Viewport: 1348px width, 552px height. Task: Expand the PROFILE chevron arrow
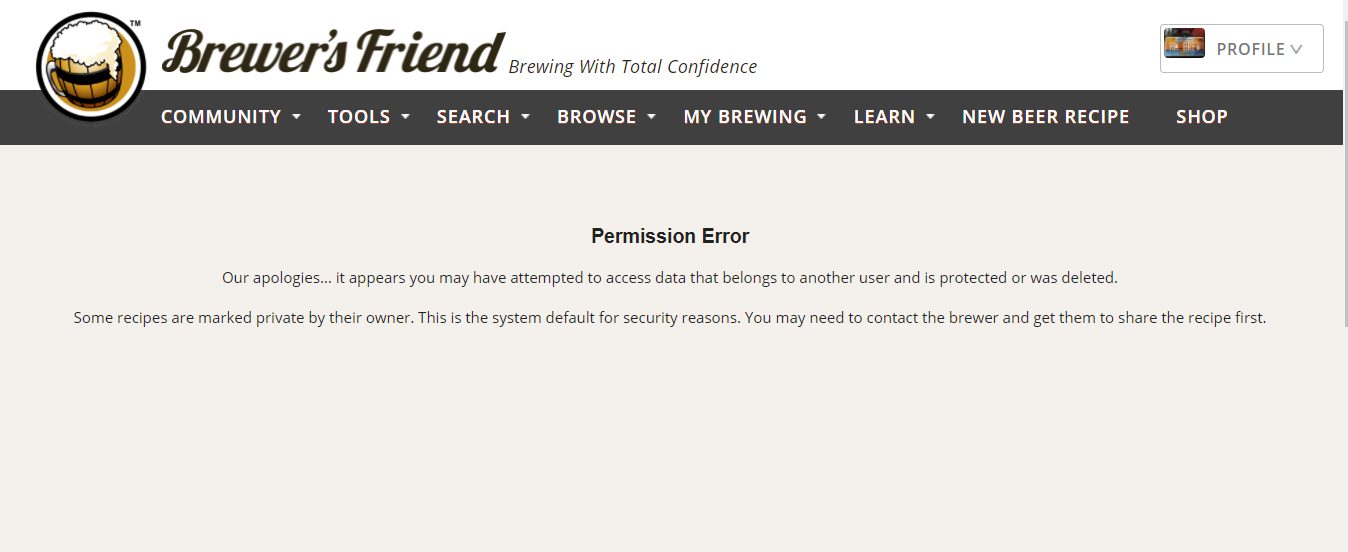1296,49
